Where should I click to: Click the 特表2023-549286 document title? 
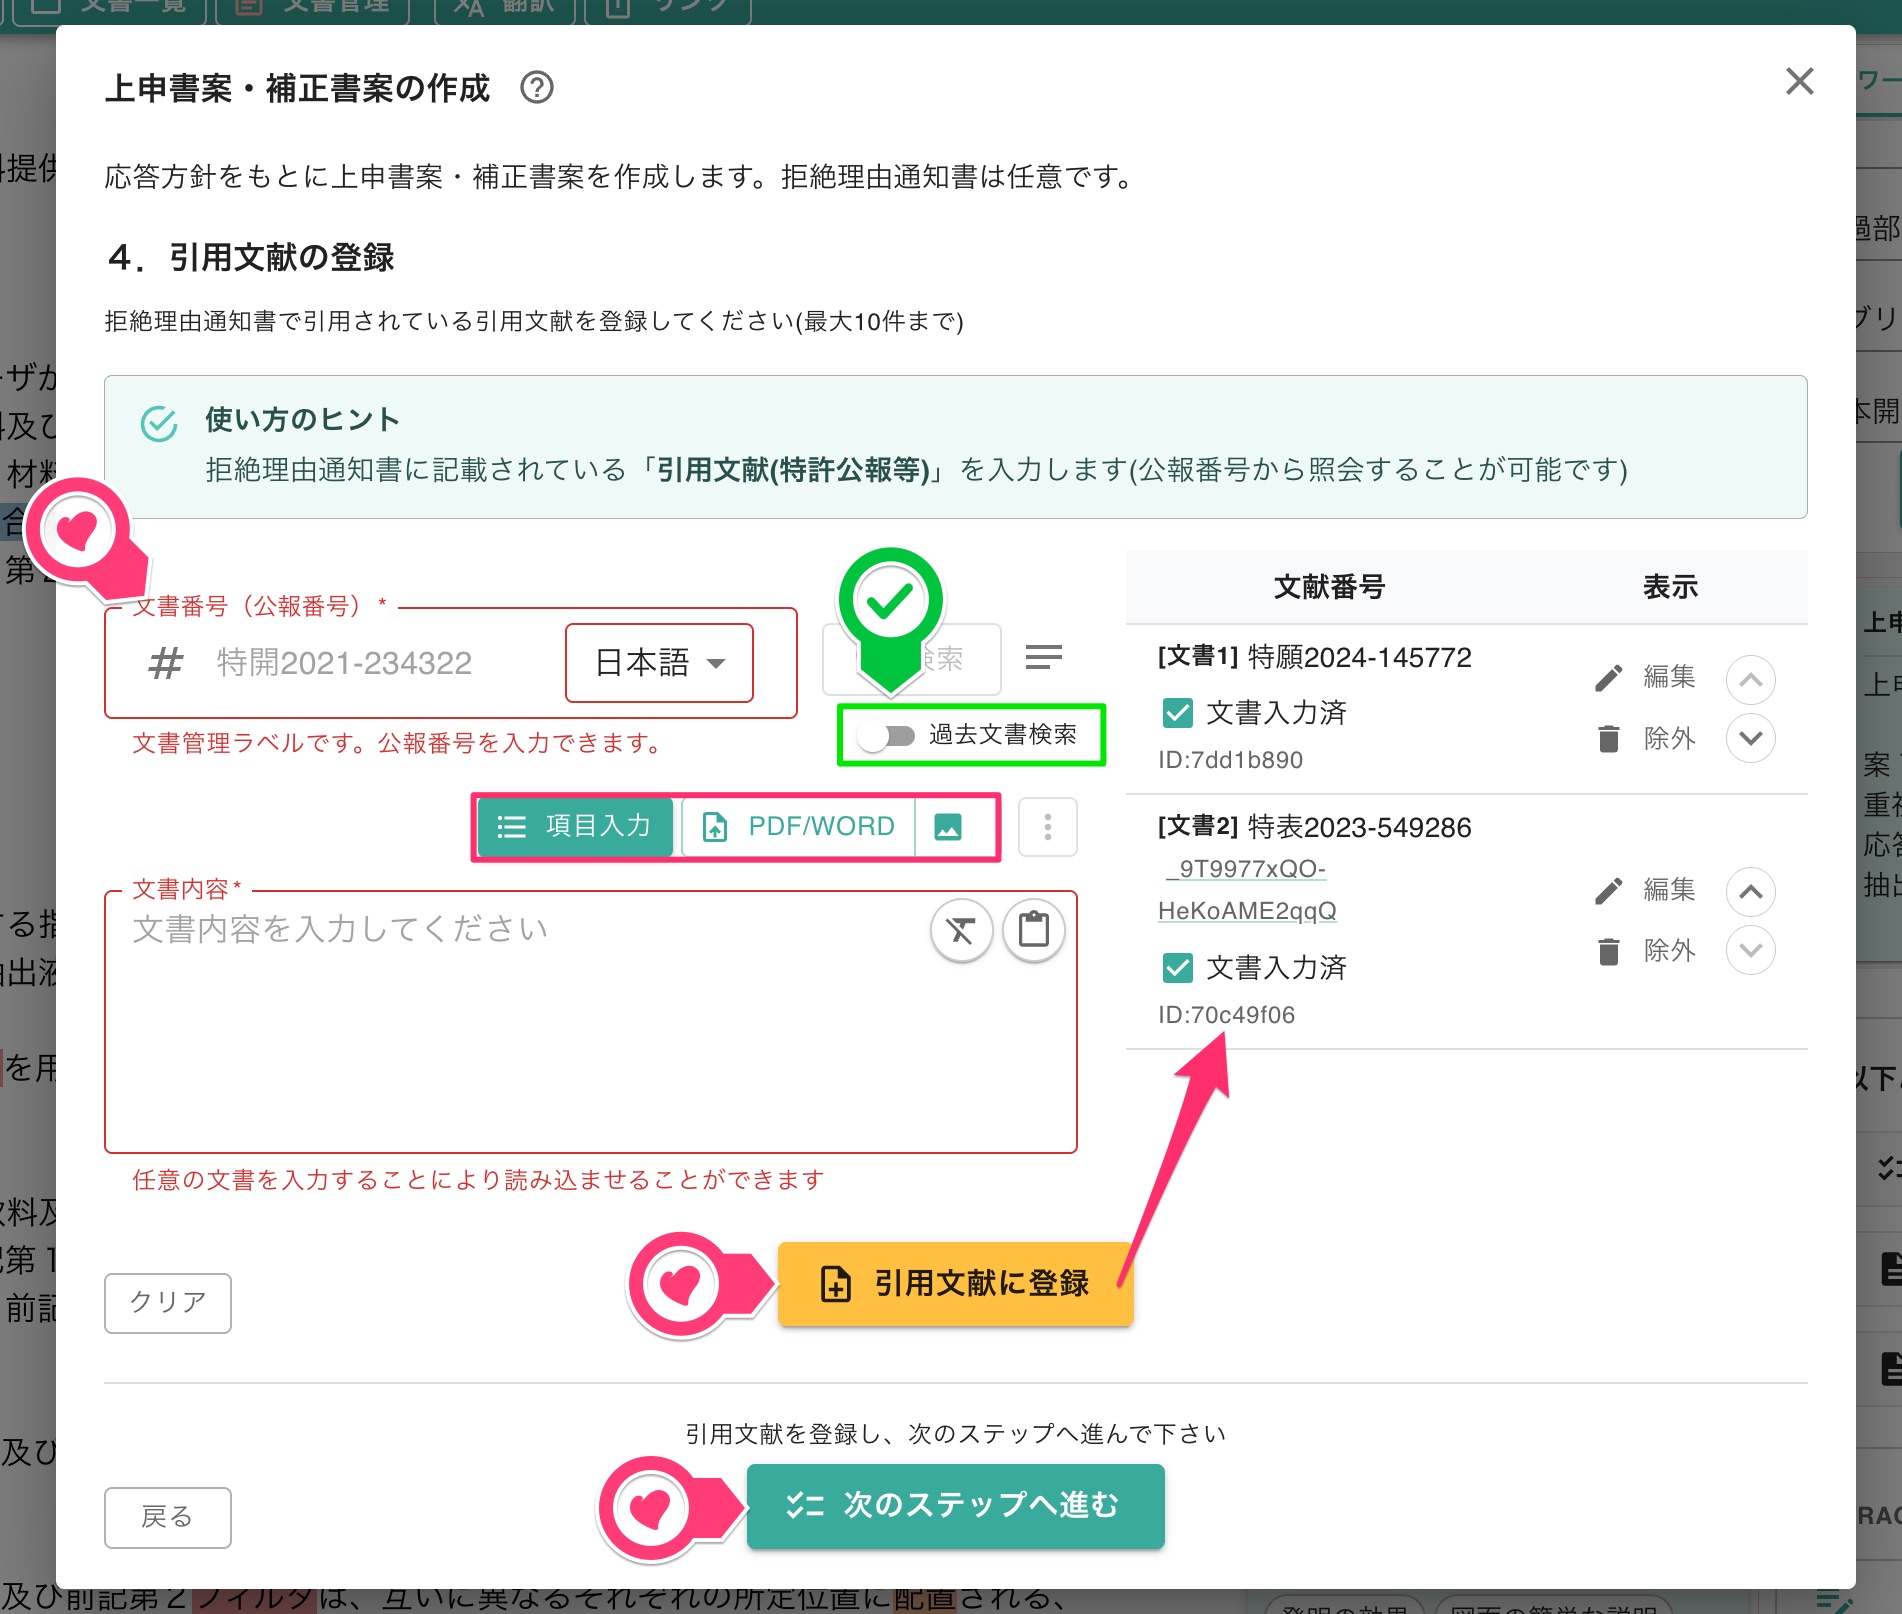point(1360,828)
